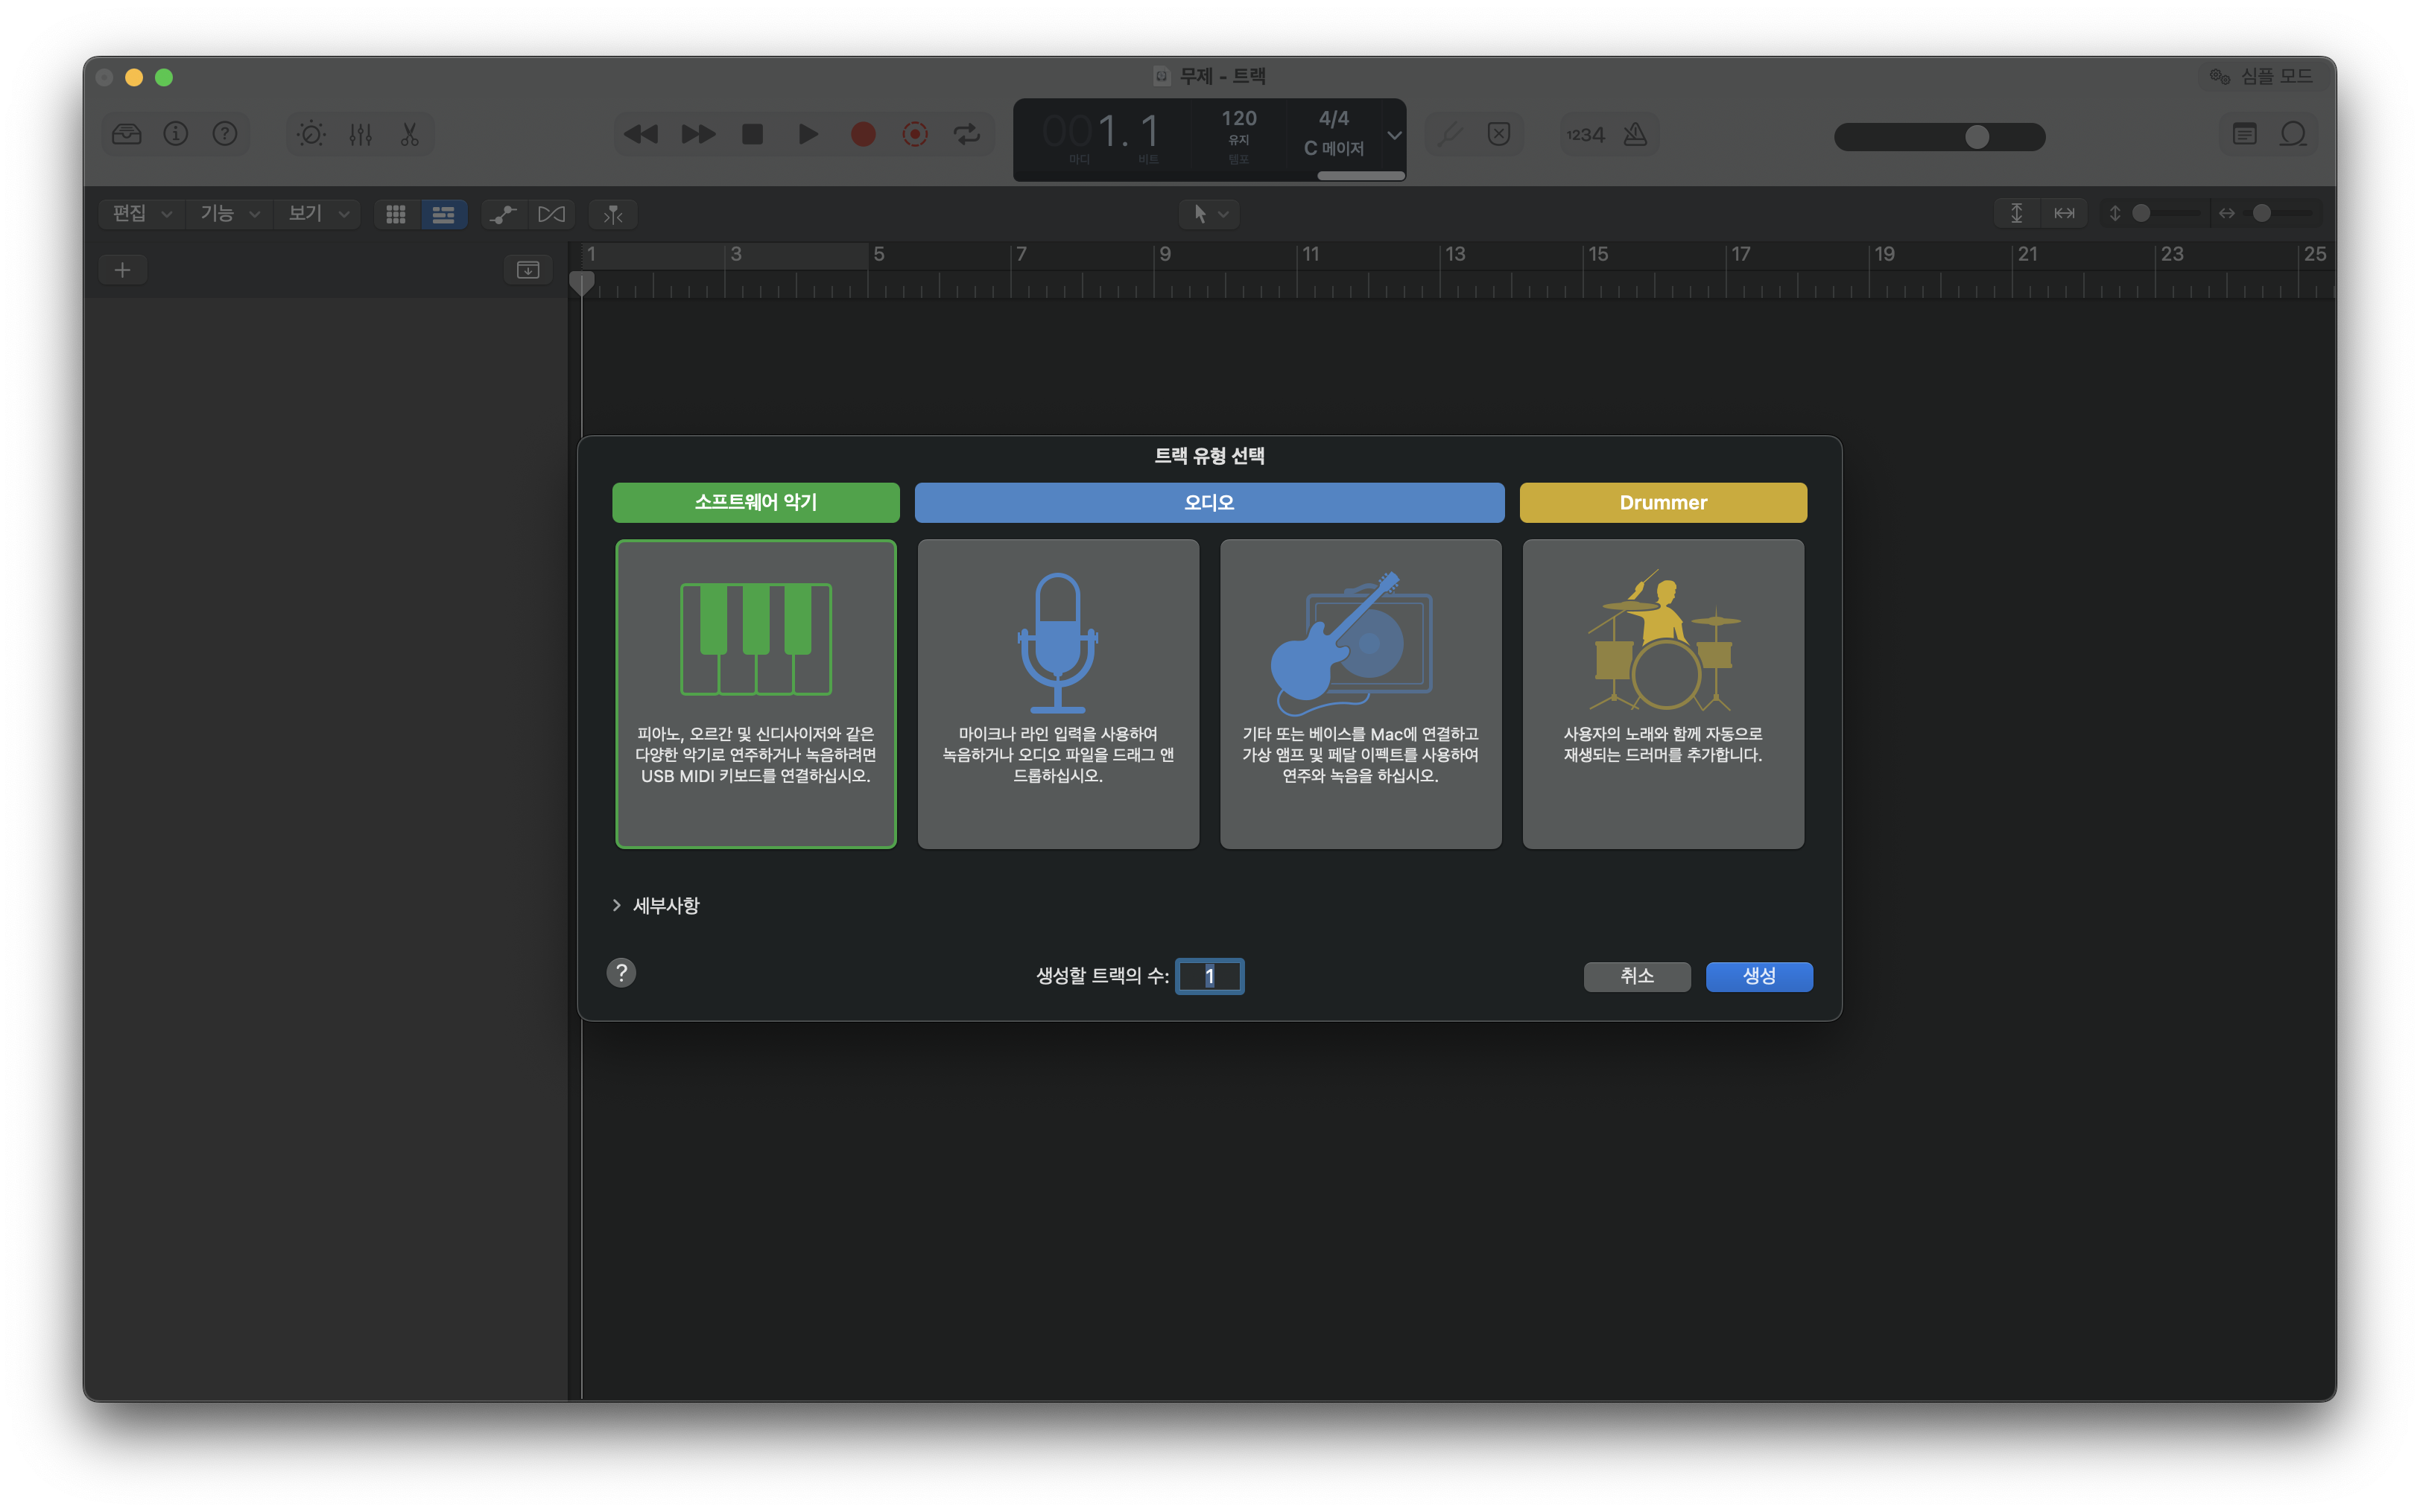
Task: Toggle the 1234 count-in button
Action: click(1585, 135)
